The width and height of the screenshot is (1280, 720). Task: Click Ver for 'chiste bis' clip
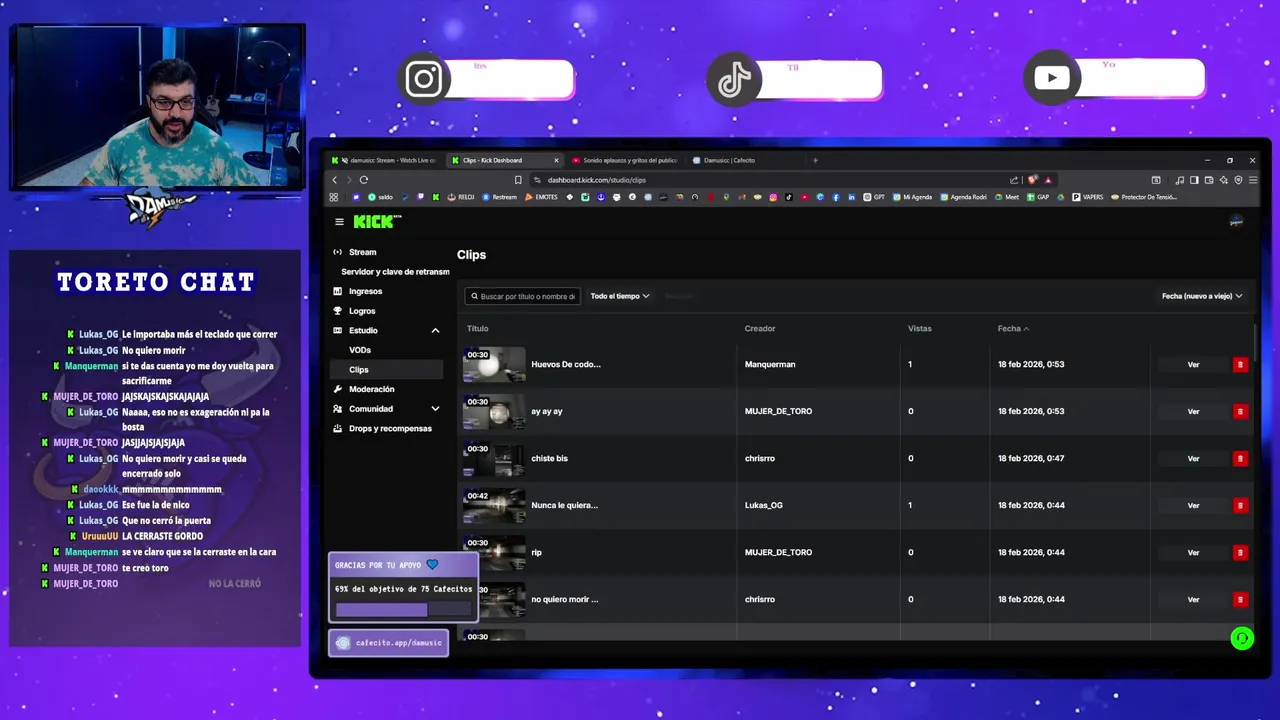1193,458
